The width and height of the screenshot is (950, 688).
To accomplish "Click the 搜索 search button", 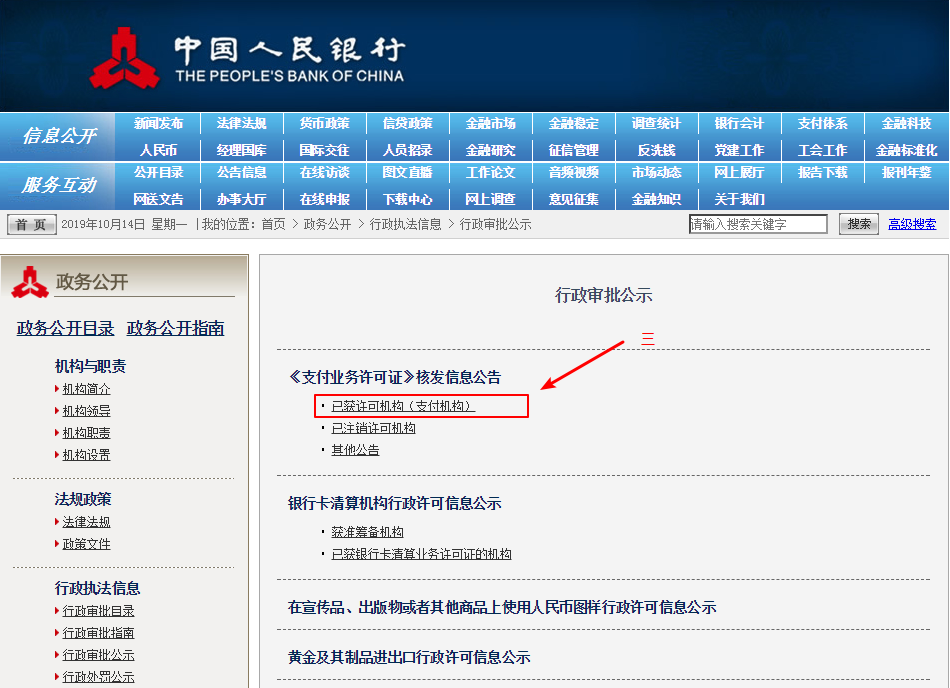I will pyautogui.click(x=858, y=224).
